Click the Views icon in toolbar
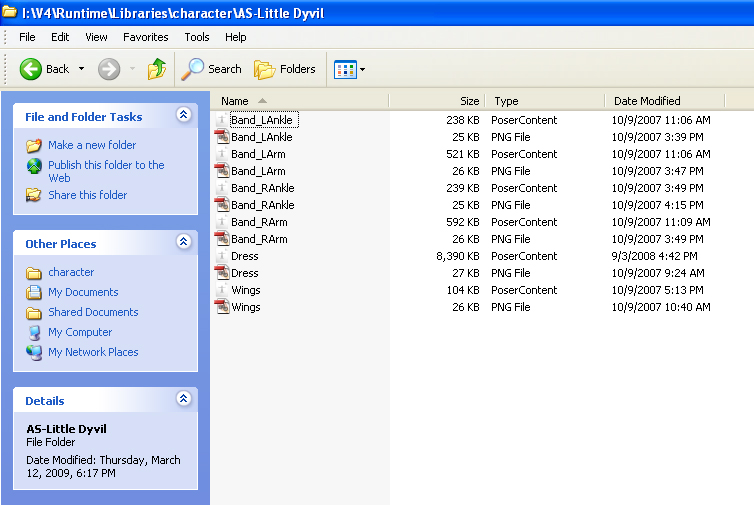Screen dimensions: 754x505 [345, 69]
